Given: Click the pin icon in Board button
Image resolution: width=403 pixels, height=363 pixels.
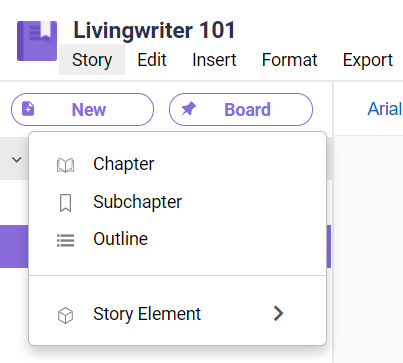Looking at the screenshot, I should coord(188,109).
